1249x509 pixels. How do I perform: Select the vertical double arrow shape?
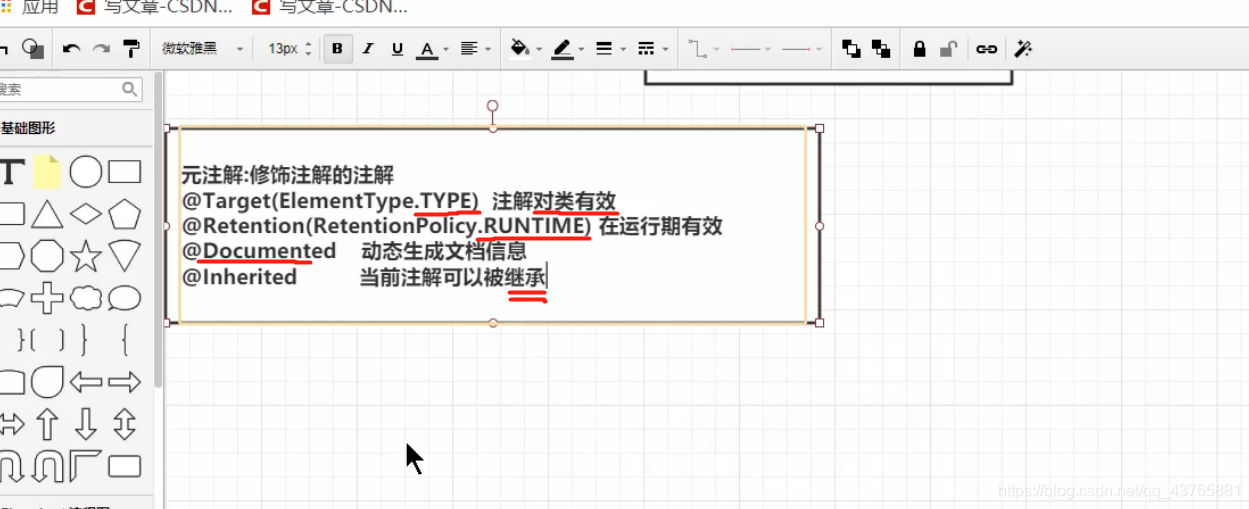124,423
